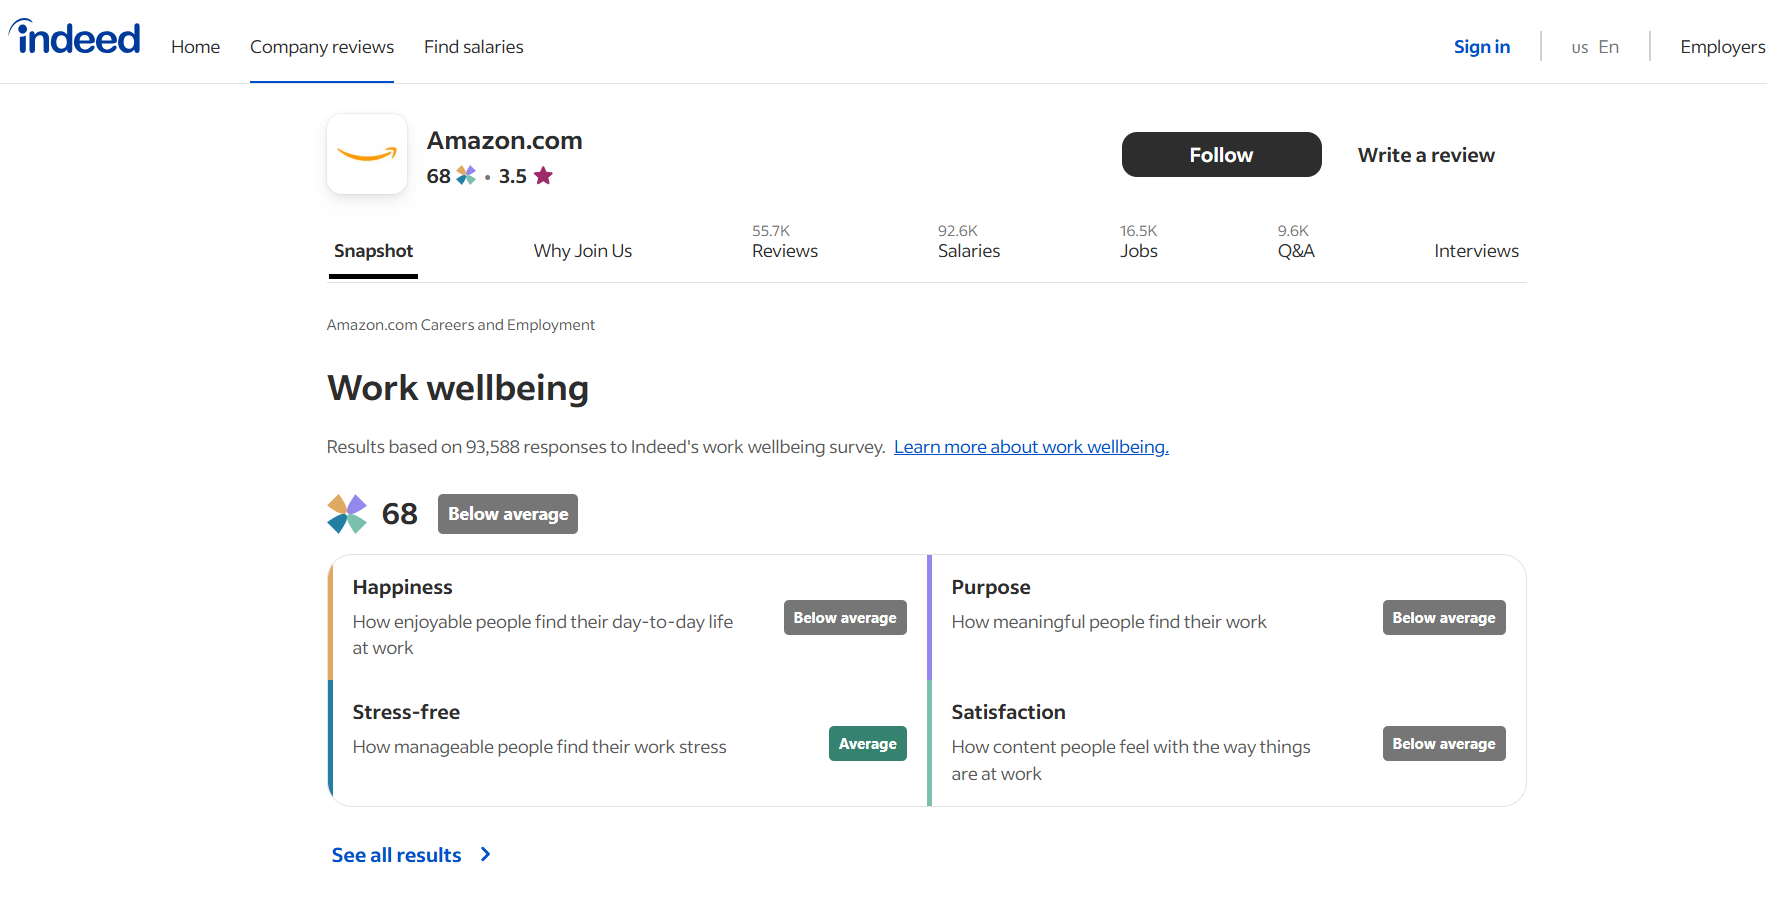Open Find salaries in top navigation
Viewport: 1767px width, 907px height.
click(x=474, y=47)
